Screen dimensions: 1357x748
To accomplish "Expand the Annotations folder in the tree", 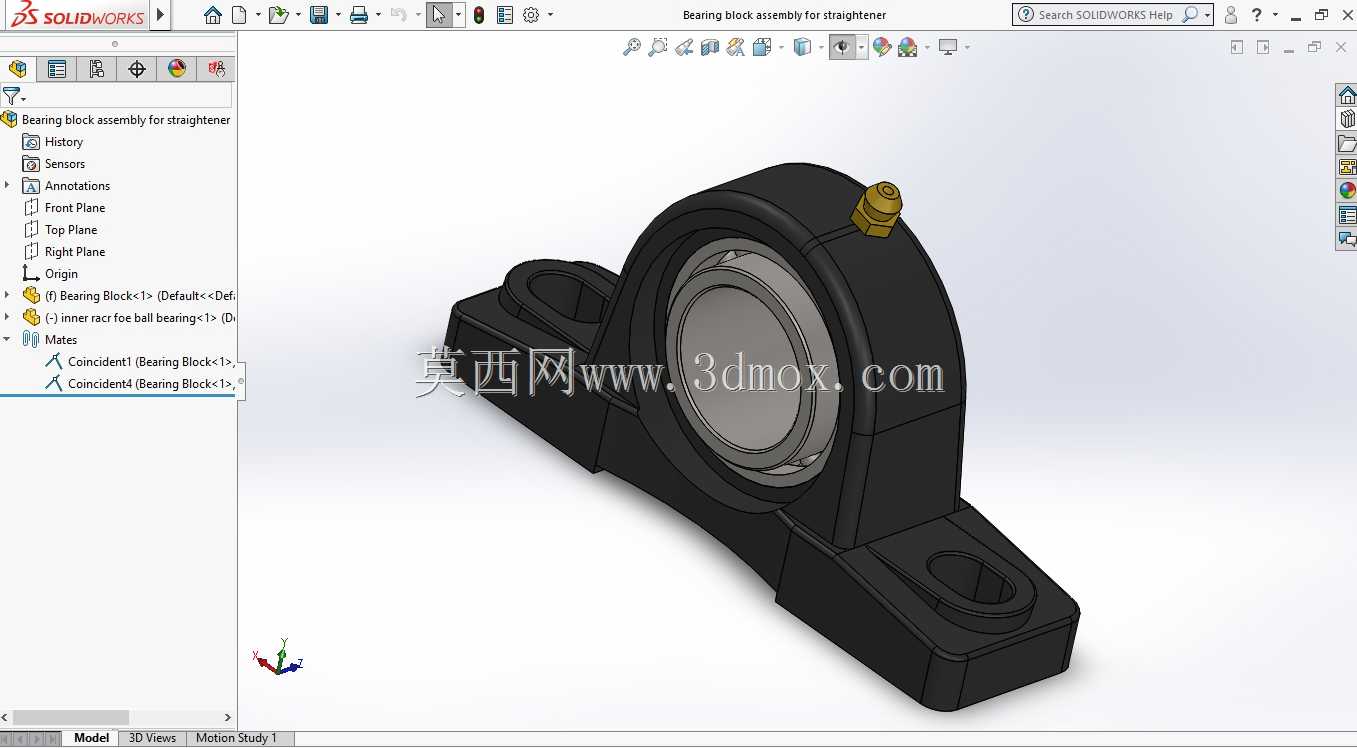I will (7, 186).
